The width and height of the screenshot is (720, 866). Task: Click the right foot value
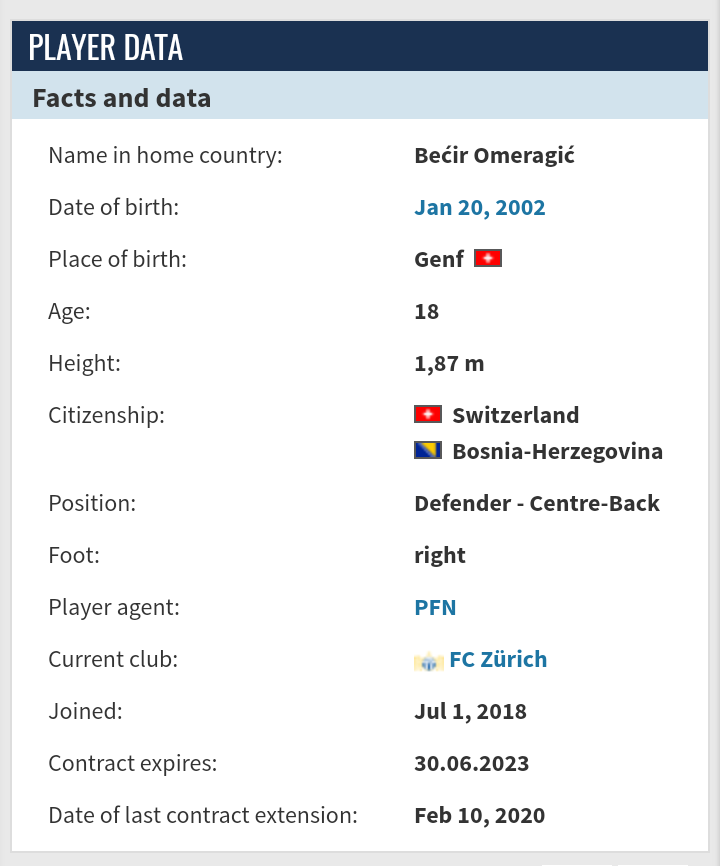click(440, 556)
